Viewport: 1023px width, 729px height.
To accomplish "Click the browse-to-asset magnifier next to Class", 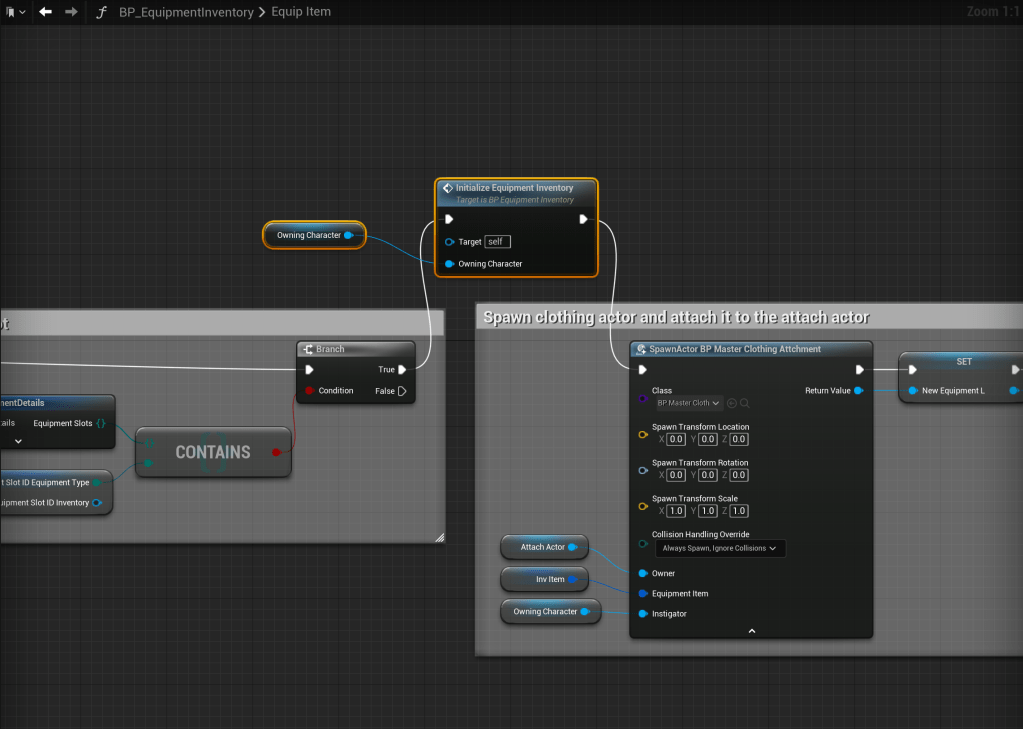I will [745, 403].
